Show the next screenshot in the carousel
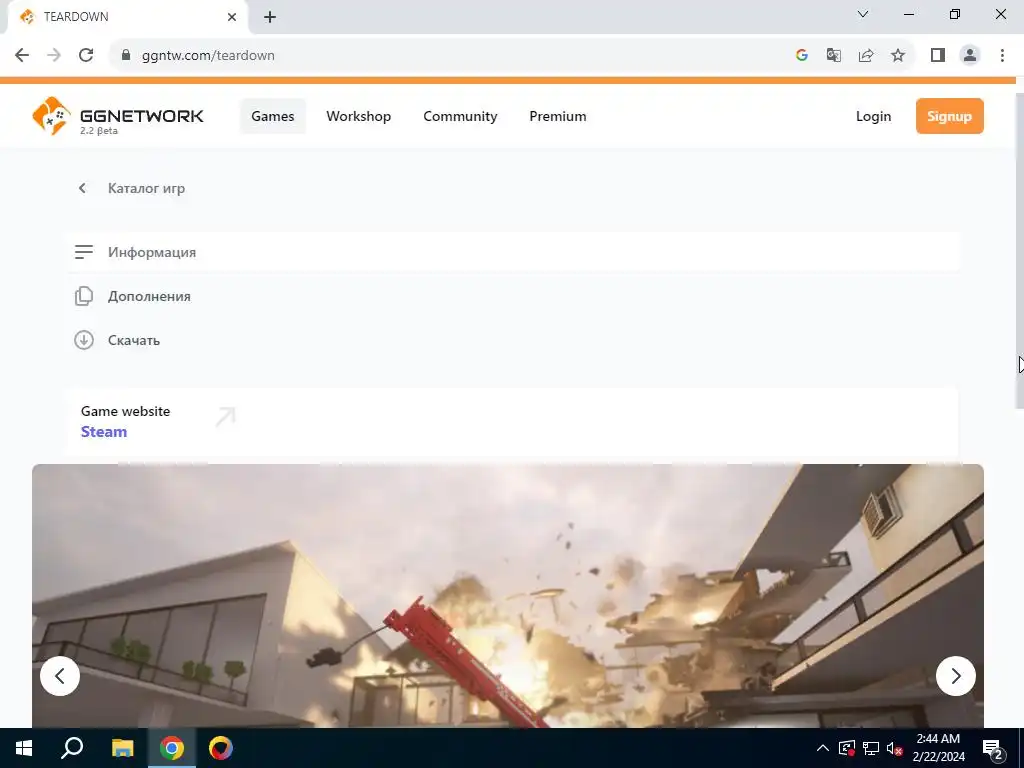The height and width of the screenshot is (768, 1024). coord(955,676)
